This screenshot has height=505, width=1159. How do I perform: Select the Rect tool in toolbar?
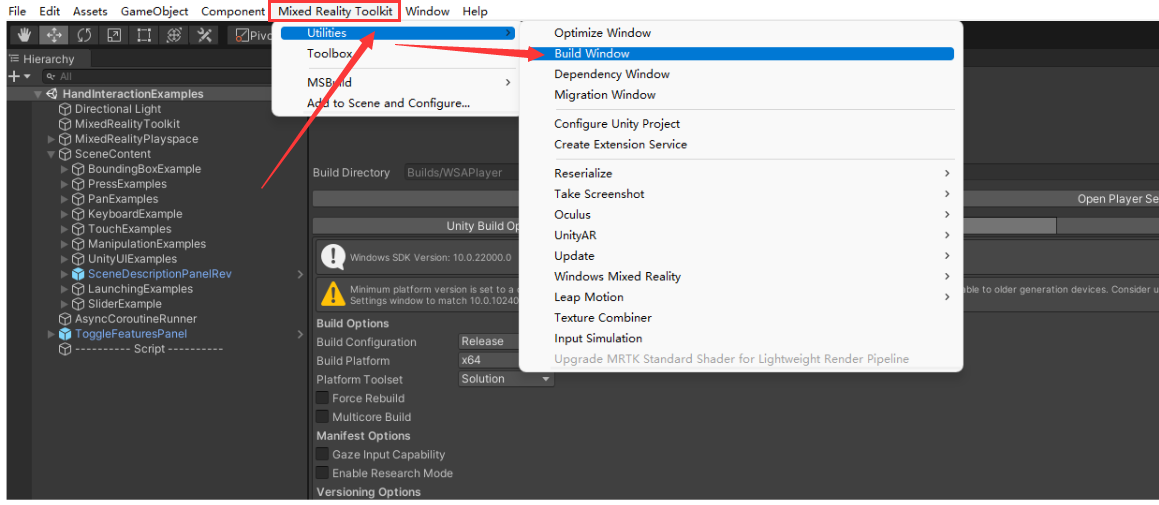144,35
